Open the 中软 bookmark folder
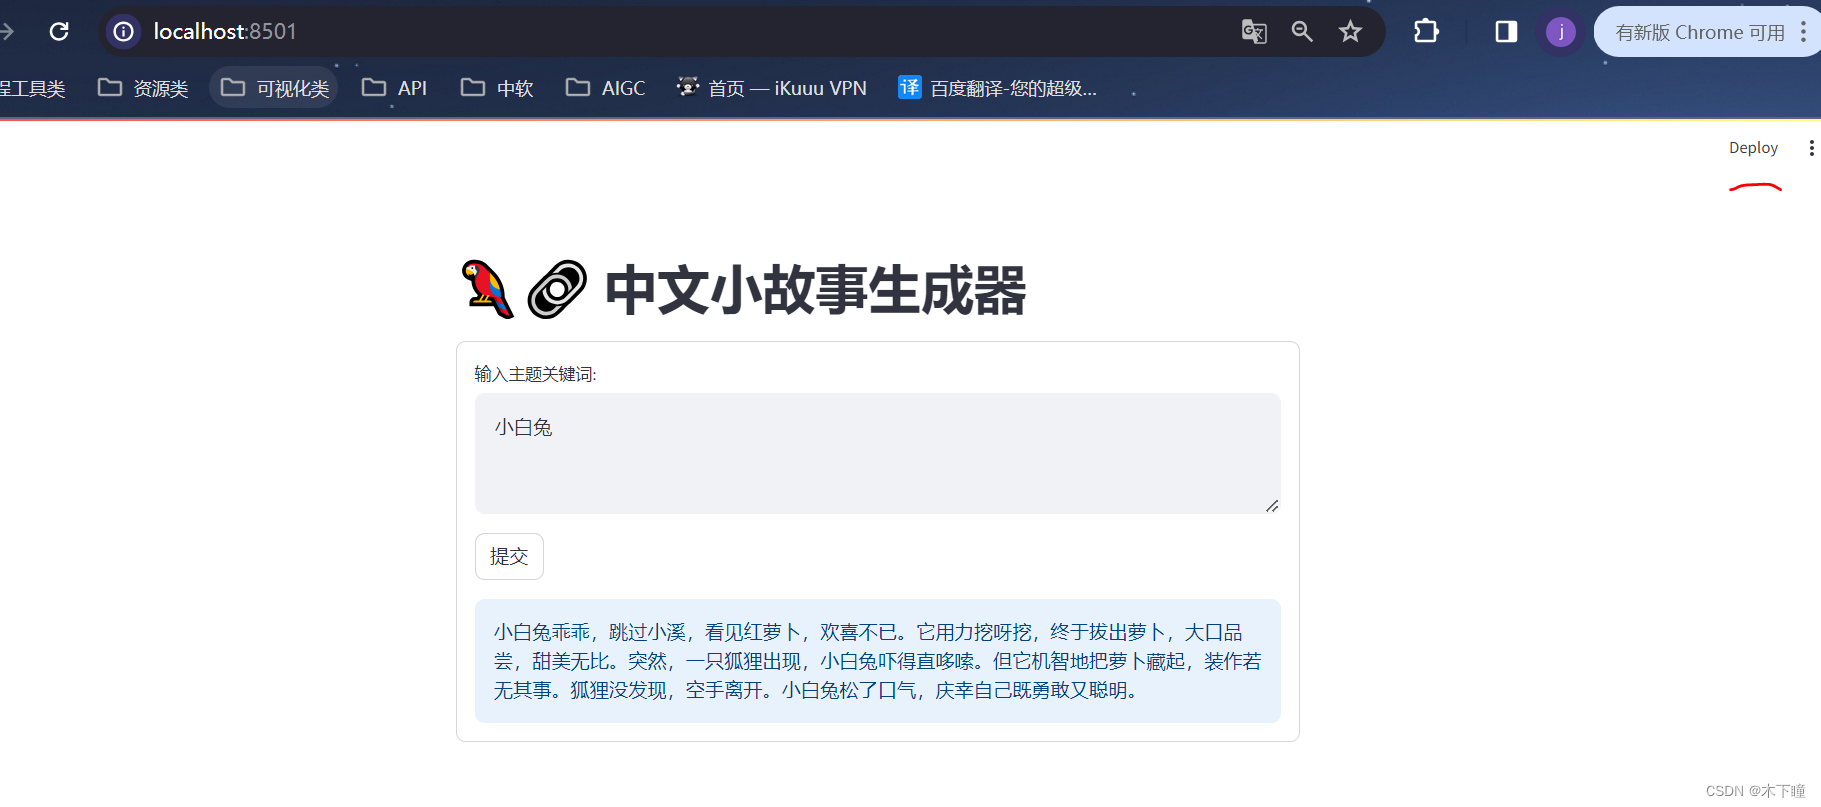The image size is (1821, 807). (x=497, y=88)
